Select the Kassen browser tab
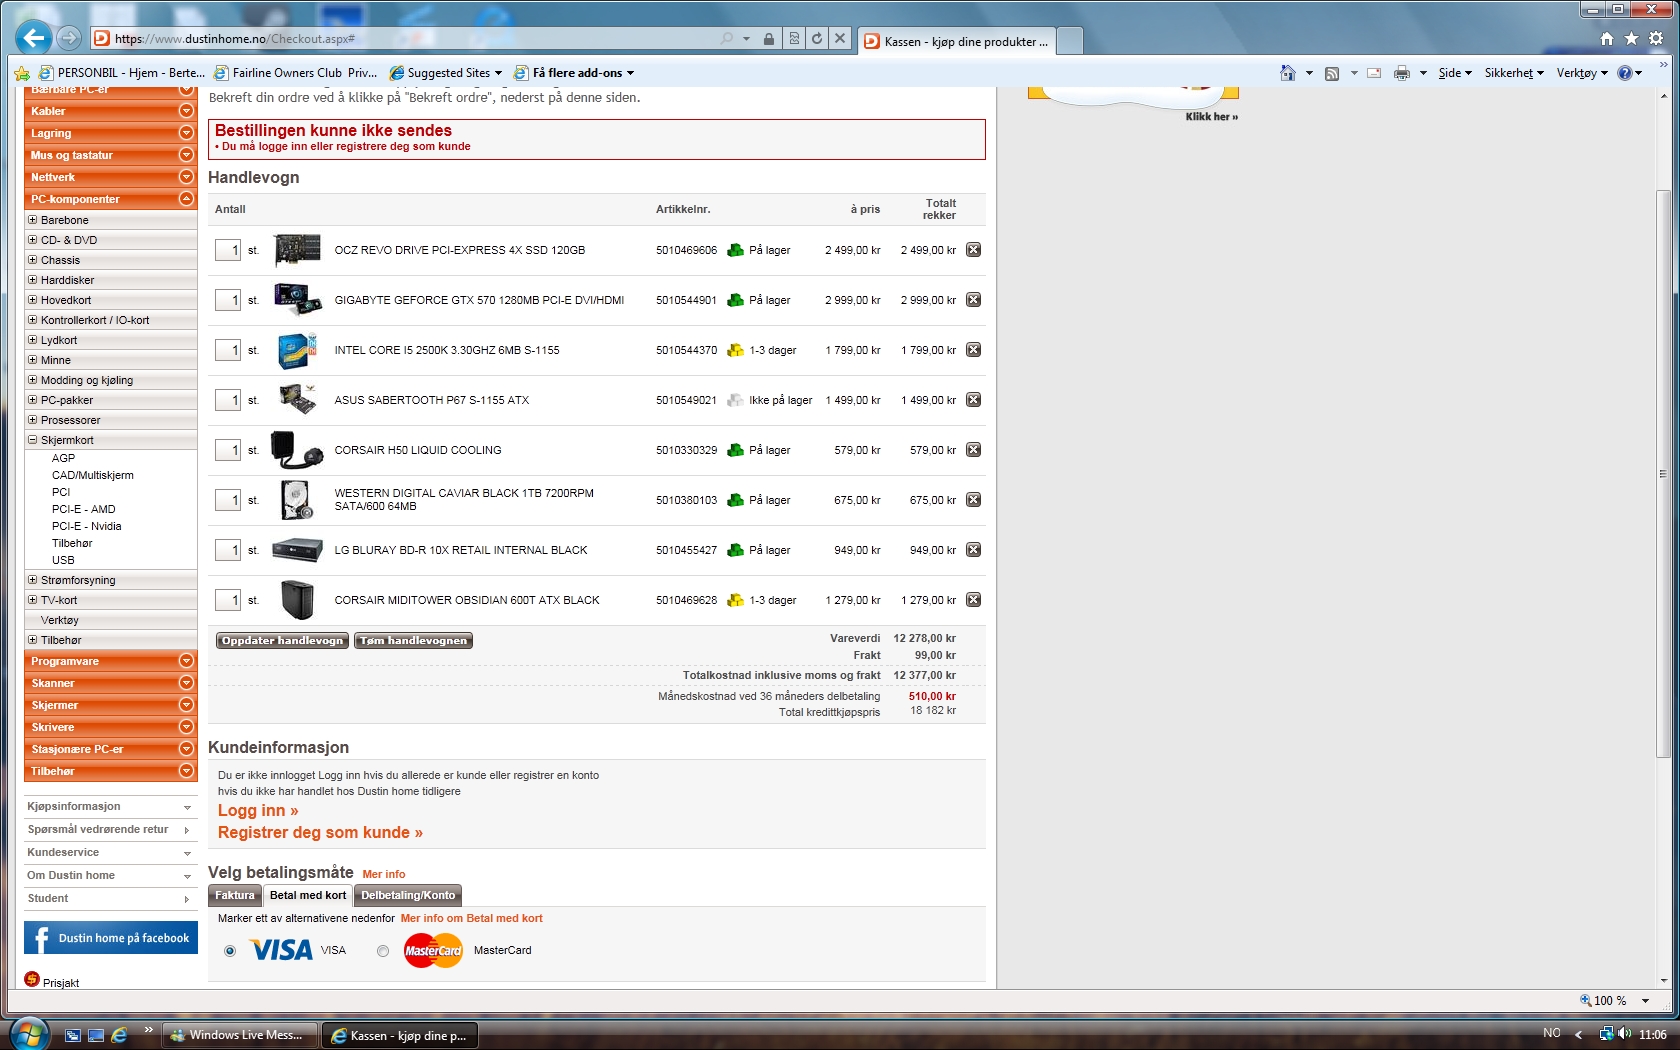This screenshot has height=1050, width=1680. pos(957,41)
